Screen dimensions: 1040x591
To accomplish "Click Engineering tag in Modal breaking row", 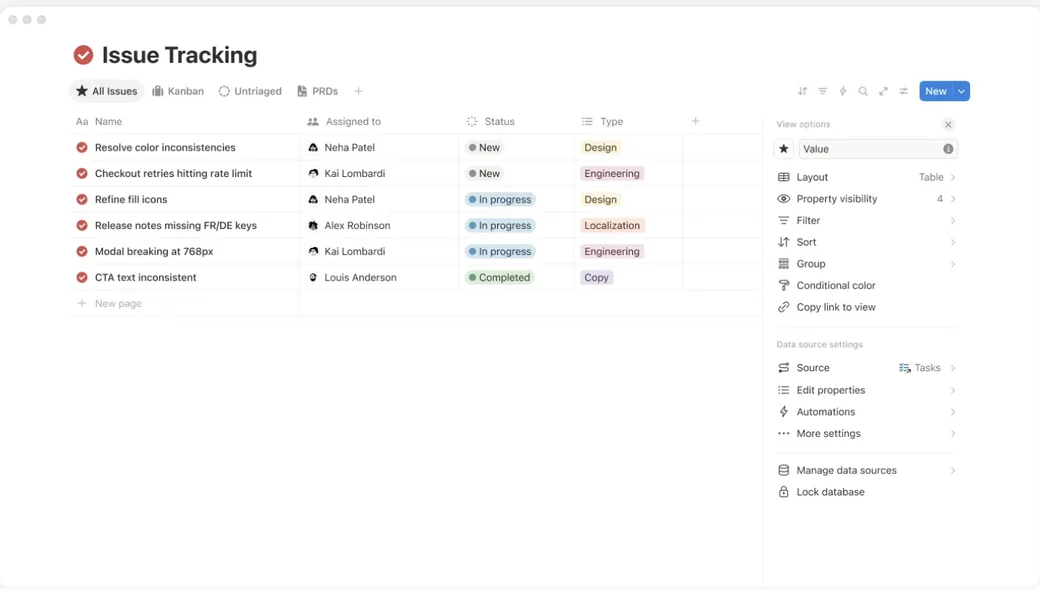I will tap(612, 251).
